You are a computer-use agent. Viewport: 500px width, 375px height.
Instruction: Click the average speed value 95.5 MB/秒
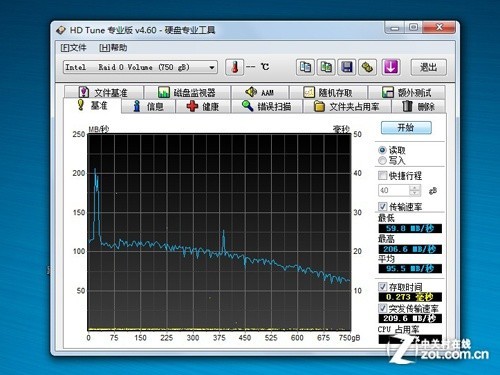(410, 269)
